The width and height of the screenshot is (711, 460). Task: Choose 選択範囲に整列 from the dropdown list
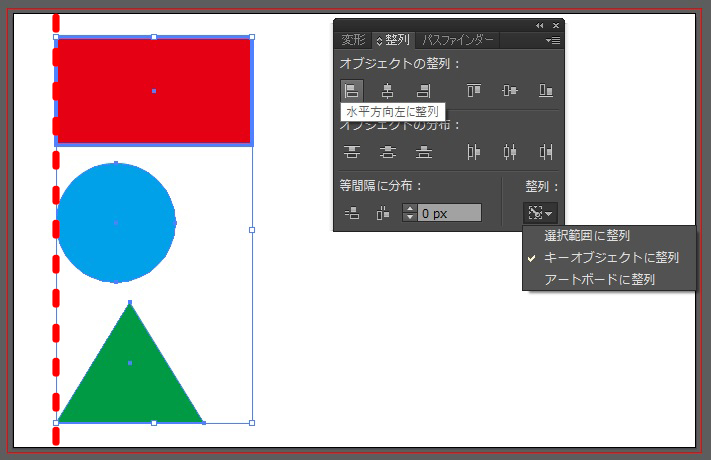click(x=587, y=236)
